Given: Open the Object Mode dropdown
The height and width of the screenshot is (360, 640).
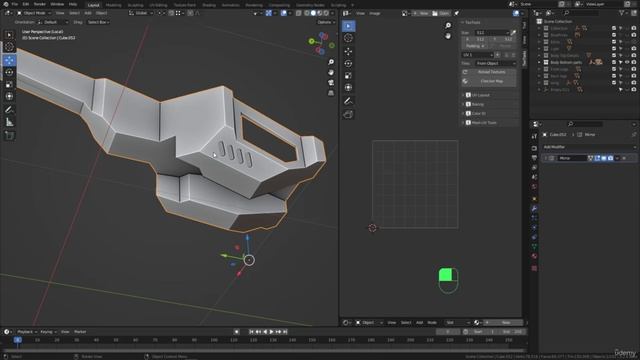Looking at the screenshot, I should point(34,13).
